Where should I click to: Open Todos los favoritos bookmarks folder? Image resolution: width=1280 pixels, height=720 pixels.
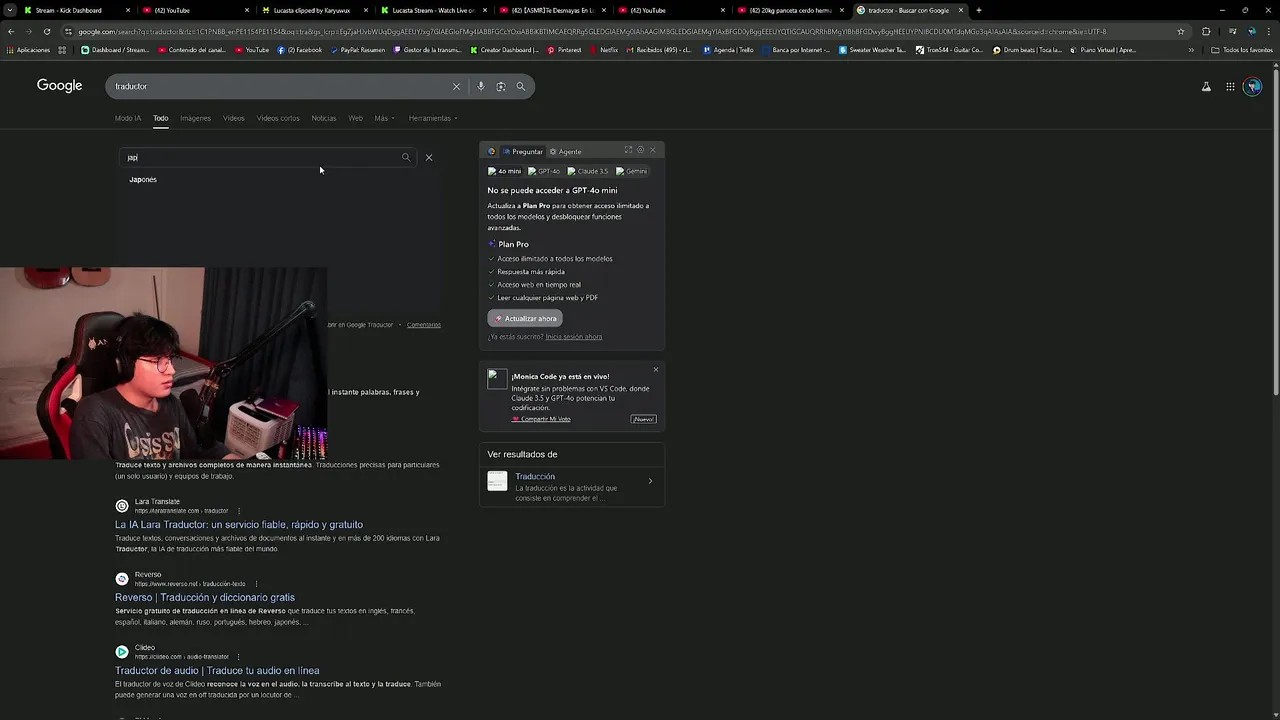tap(1242, 50)
